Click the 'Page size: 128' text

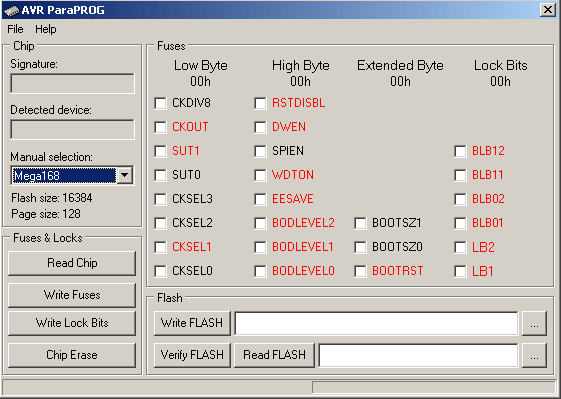click(46, 214)
